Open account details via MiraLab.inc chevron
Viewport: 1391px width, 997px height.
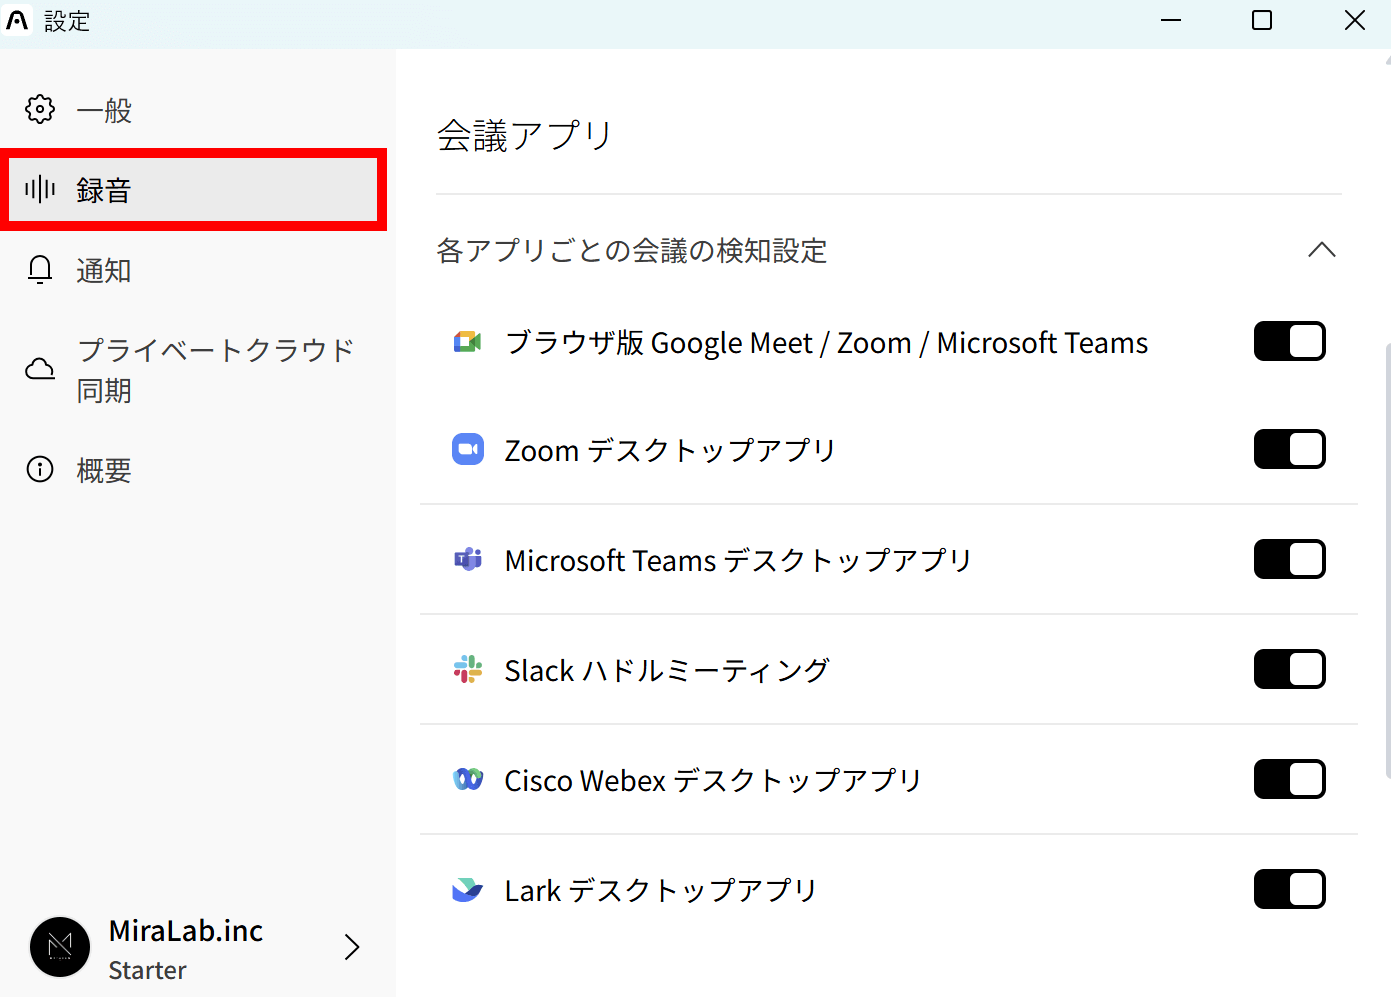351,947
